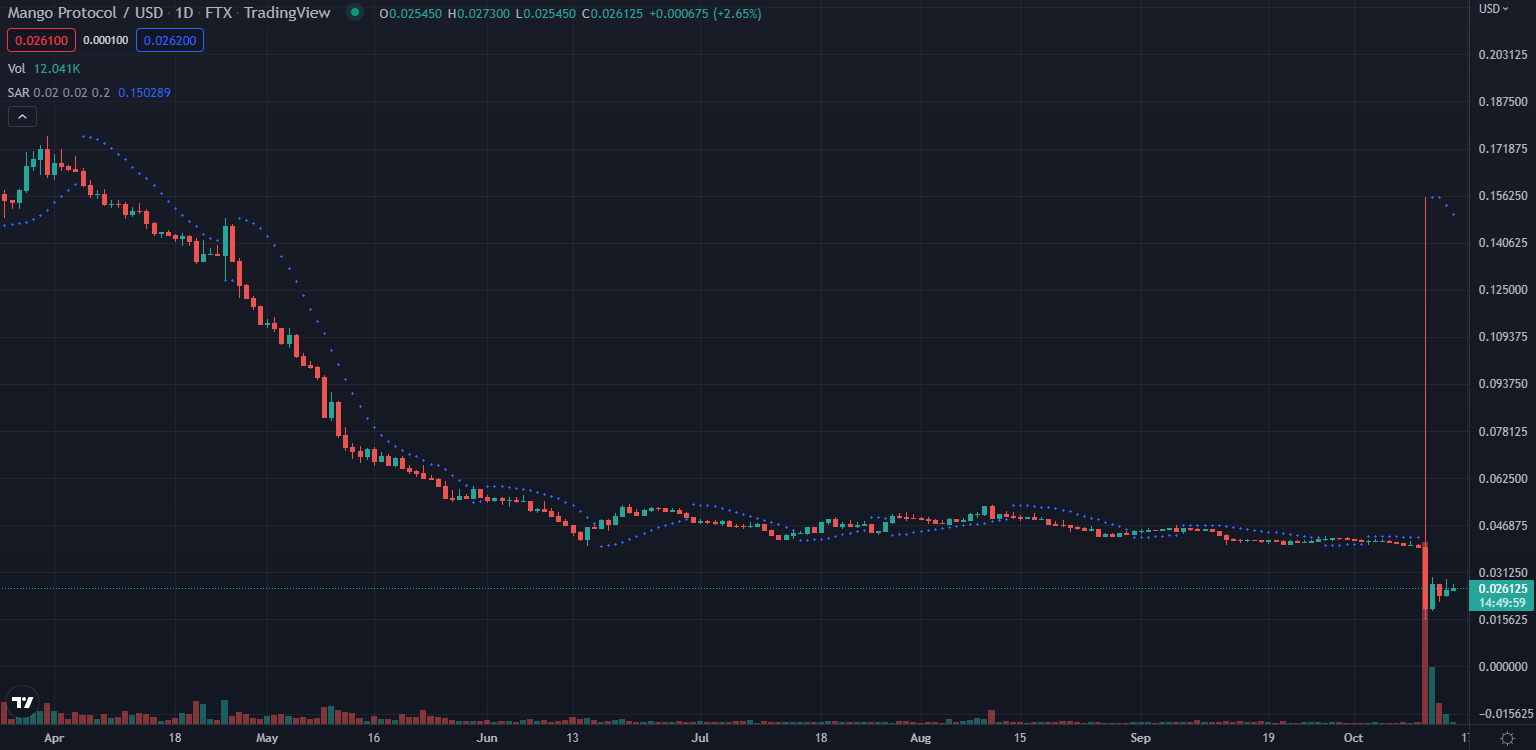The width and height of the screenshot is (1536, 750).
Task: Click the Oct label on the time axis
Action: point(1353,738)
